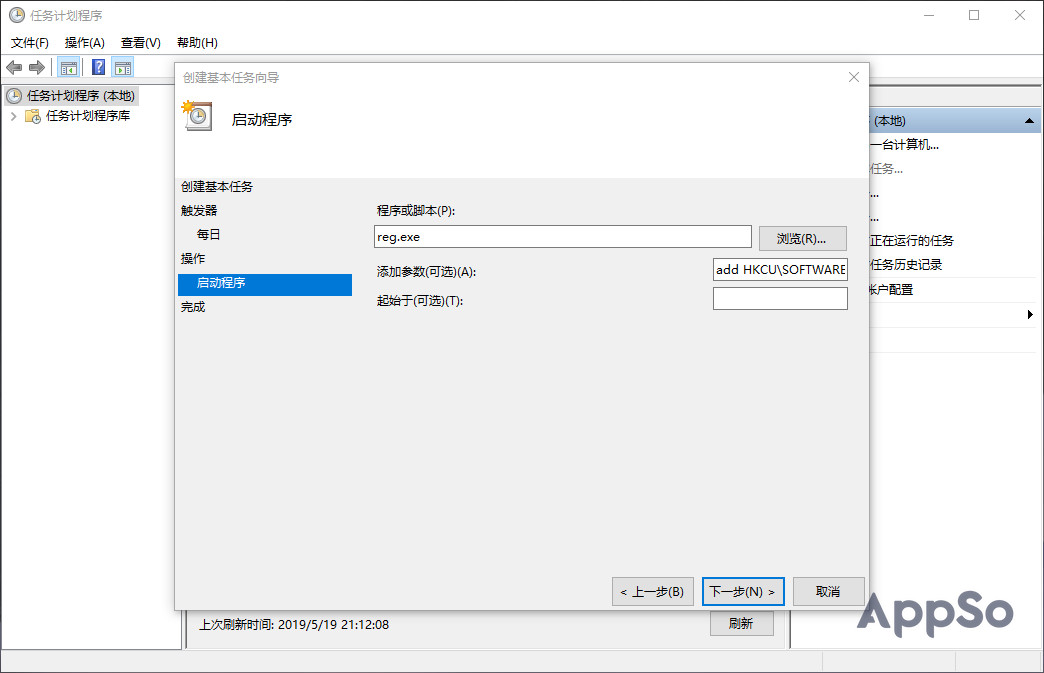Open the 操作(A) menu

point(85,43)
